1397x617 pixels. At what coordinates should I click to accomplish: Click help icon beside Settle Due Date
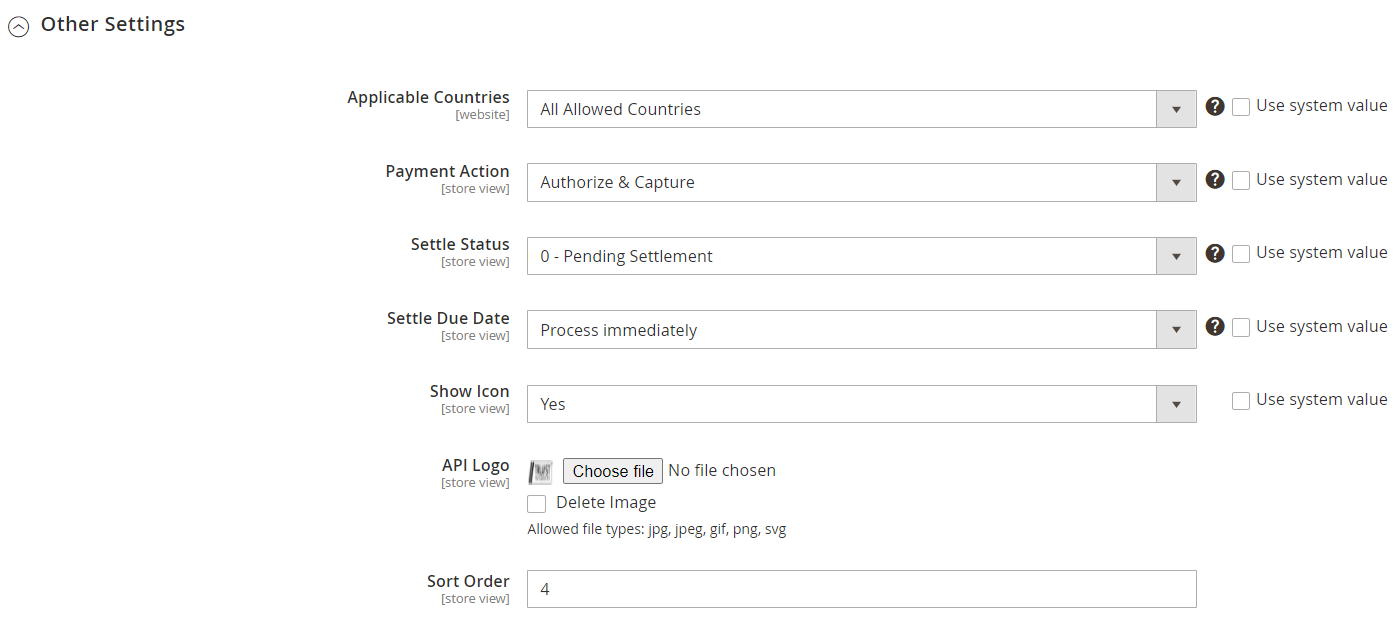pyautogui.click(x=1215, y=327)
